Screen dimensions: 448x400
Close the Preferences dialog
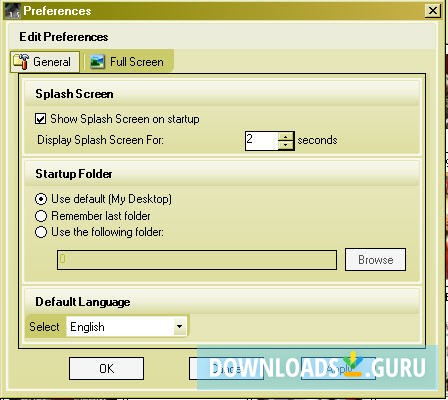point(433,11)
